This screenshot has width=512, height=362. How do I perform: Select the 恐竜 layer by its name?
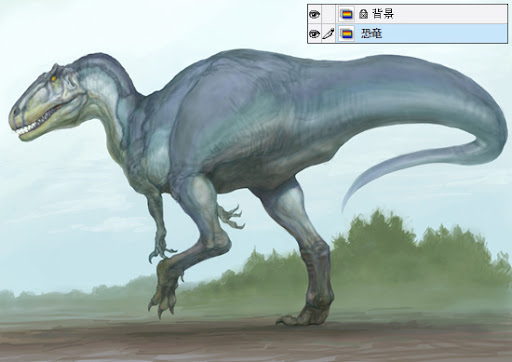point(372,34)
